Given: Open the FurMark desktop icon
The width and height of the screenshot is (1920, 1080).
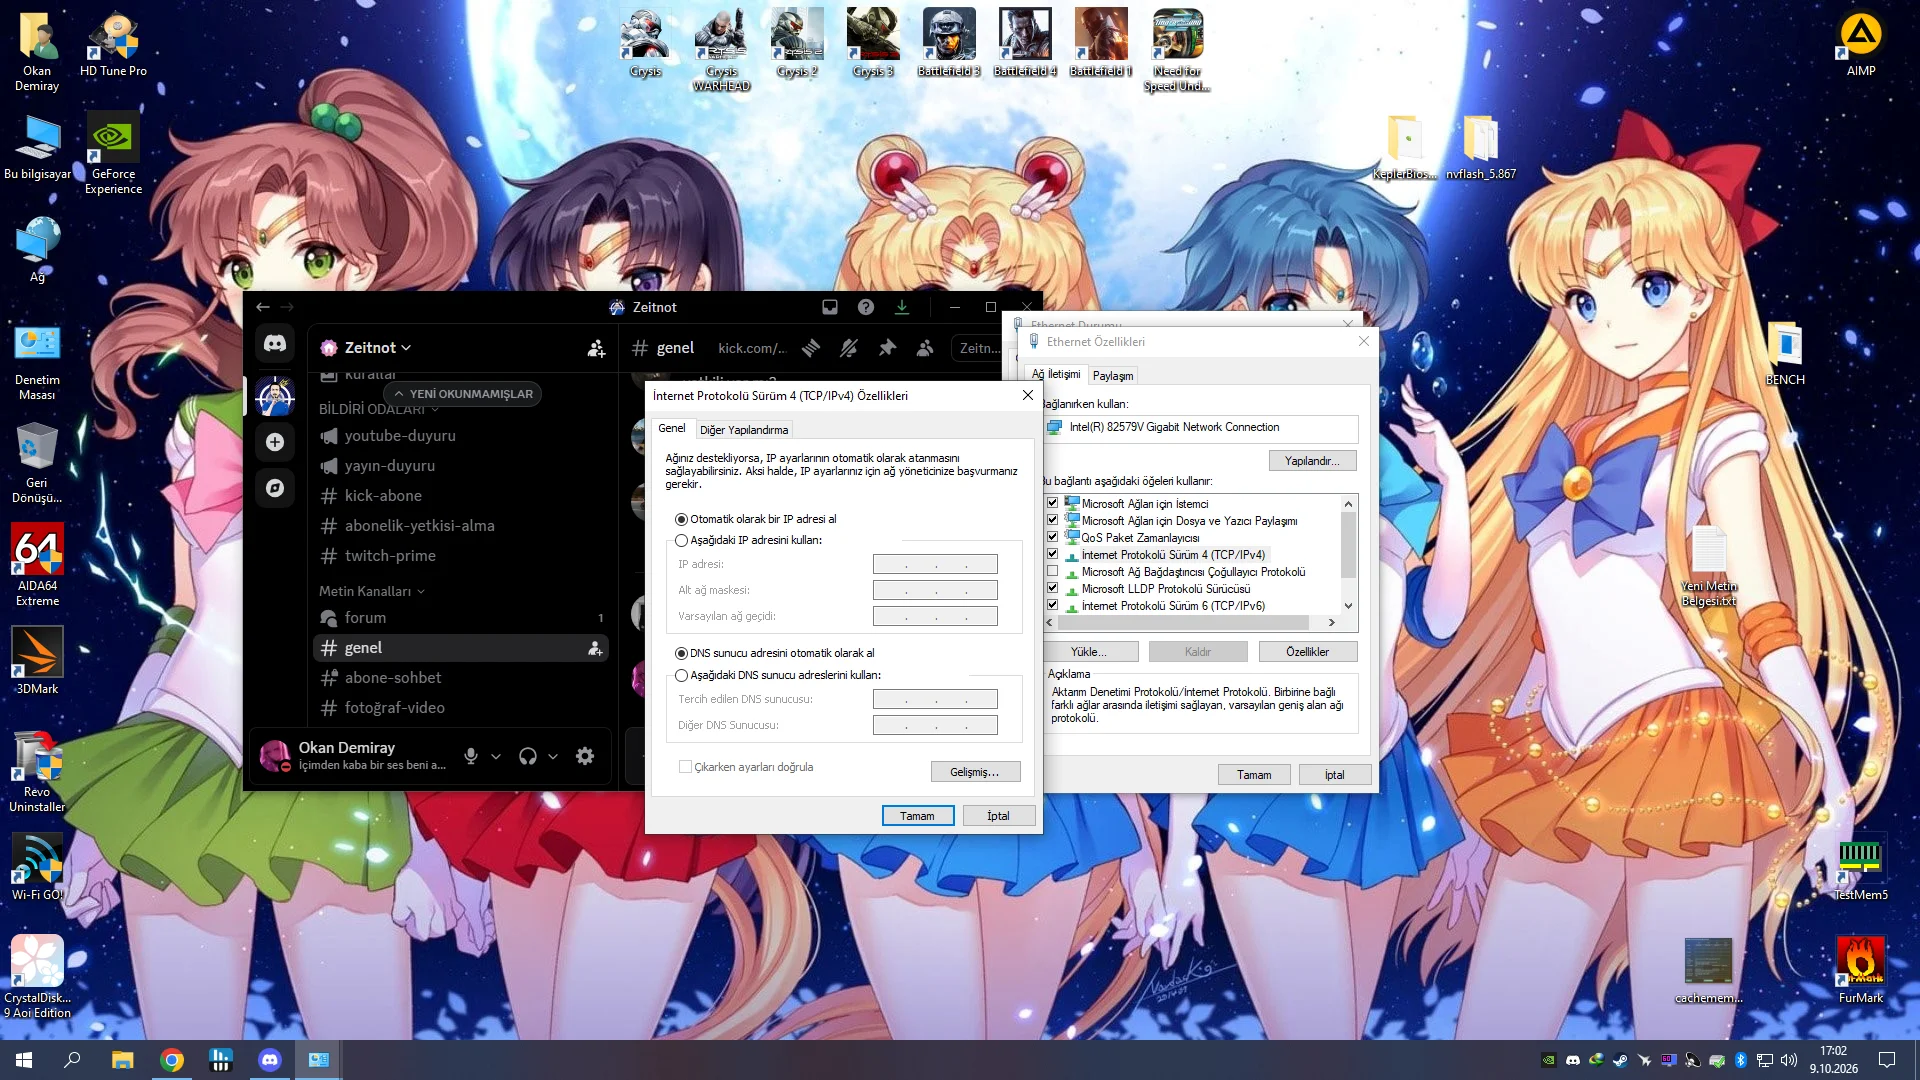Looking at the screenshot, I should coord(1861,970).
